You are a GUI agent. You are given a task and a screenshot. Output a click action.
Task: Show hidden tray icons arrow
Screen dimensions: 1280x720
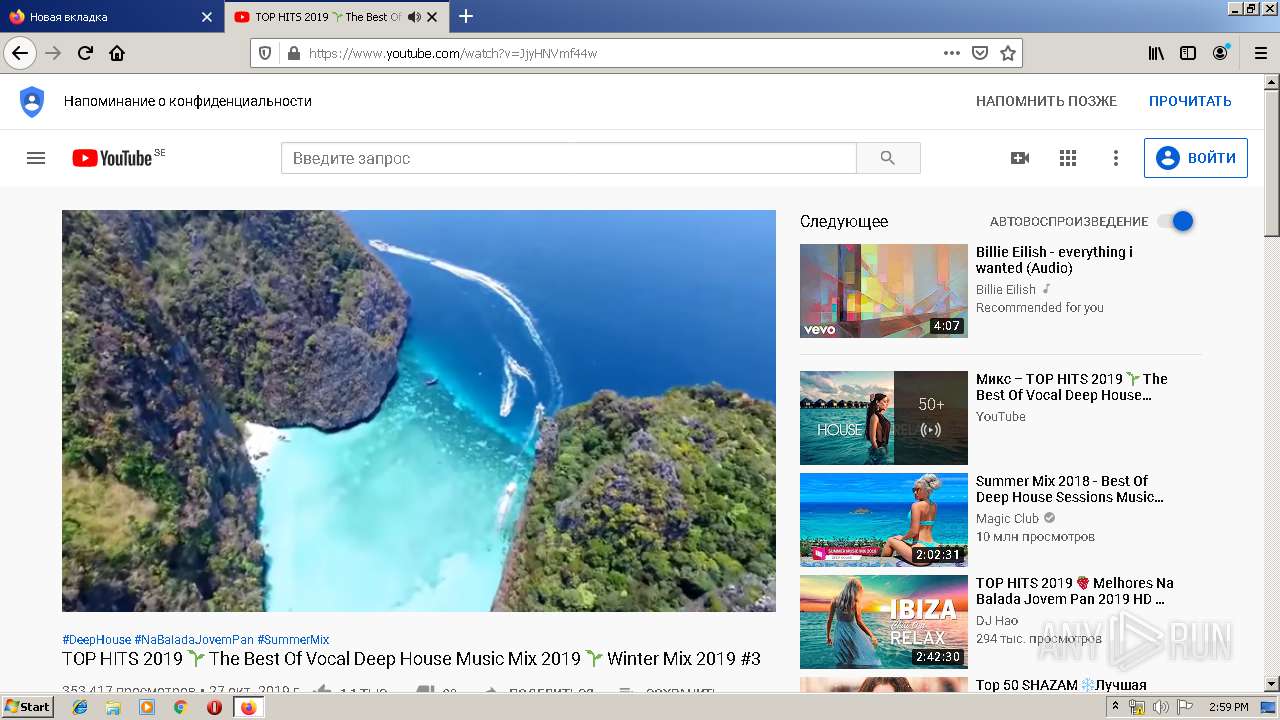[x=1115, y=707]
